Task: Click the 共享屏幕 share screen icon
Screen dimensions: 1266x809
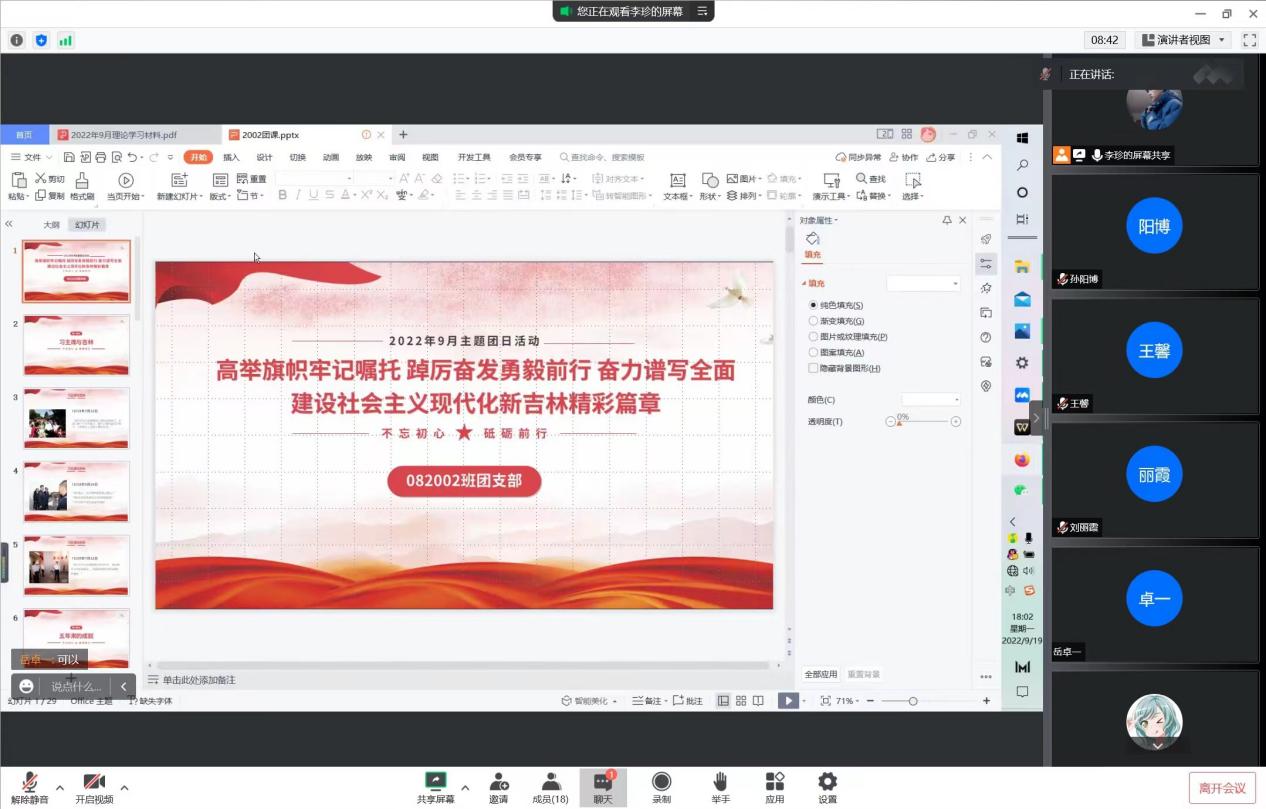Action: click(x=435, y=782)
